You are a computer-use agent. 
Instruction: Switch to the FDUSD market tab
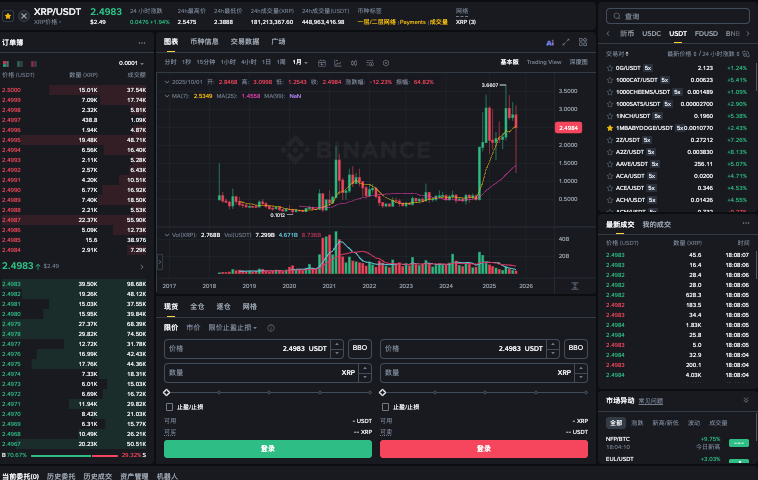coord(706,33)
